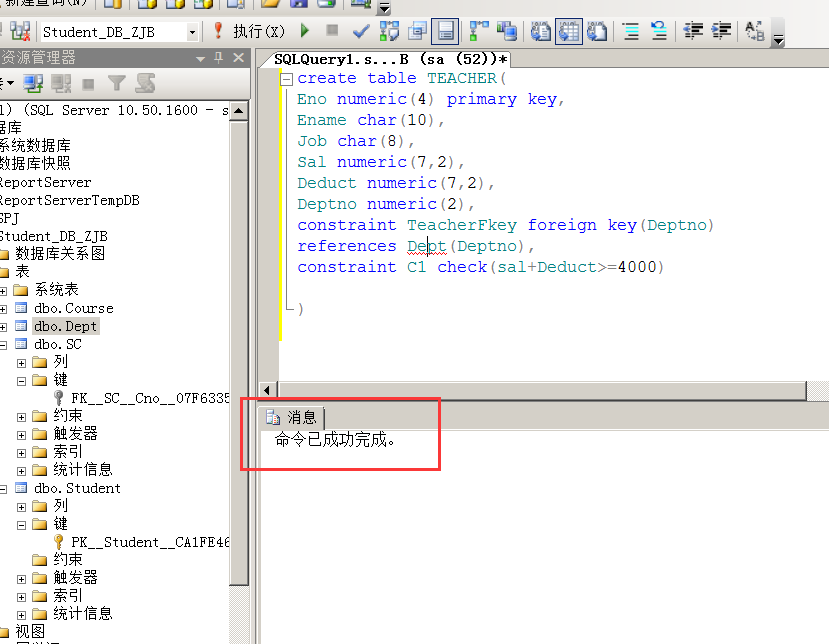829x644 pixels.
Task: Click the green debug play arrow
Action: pos(305,31)
